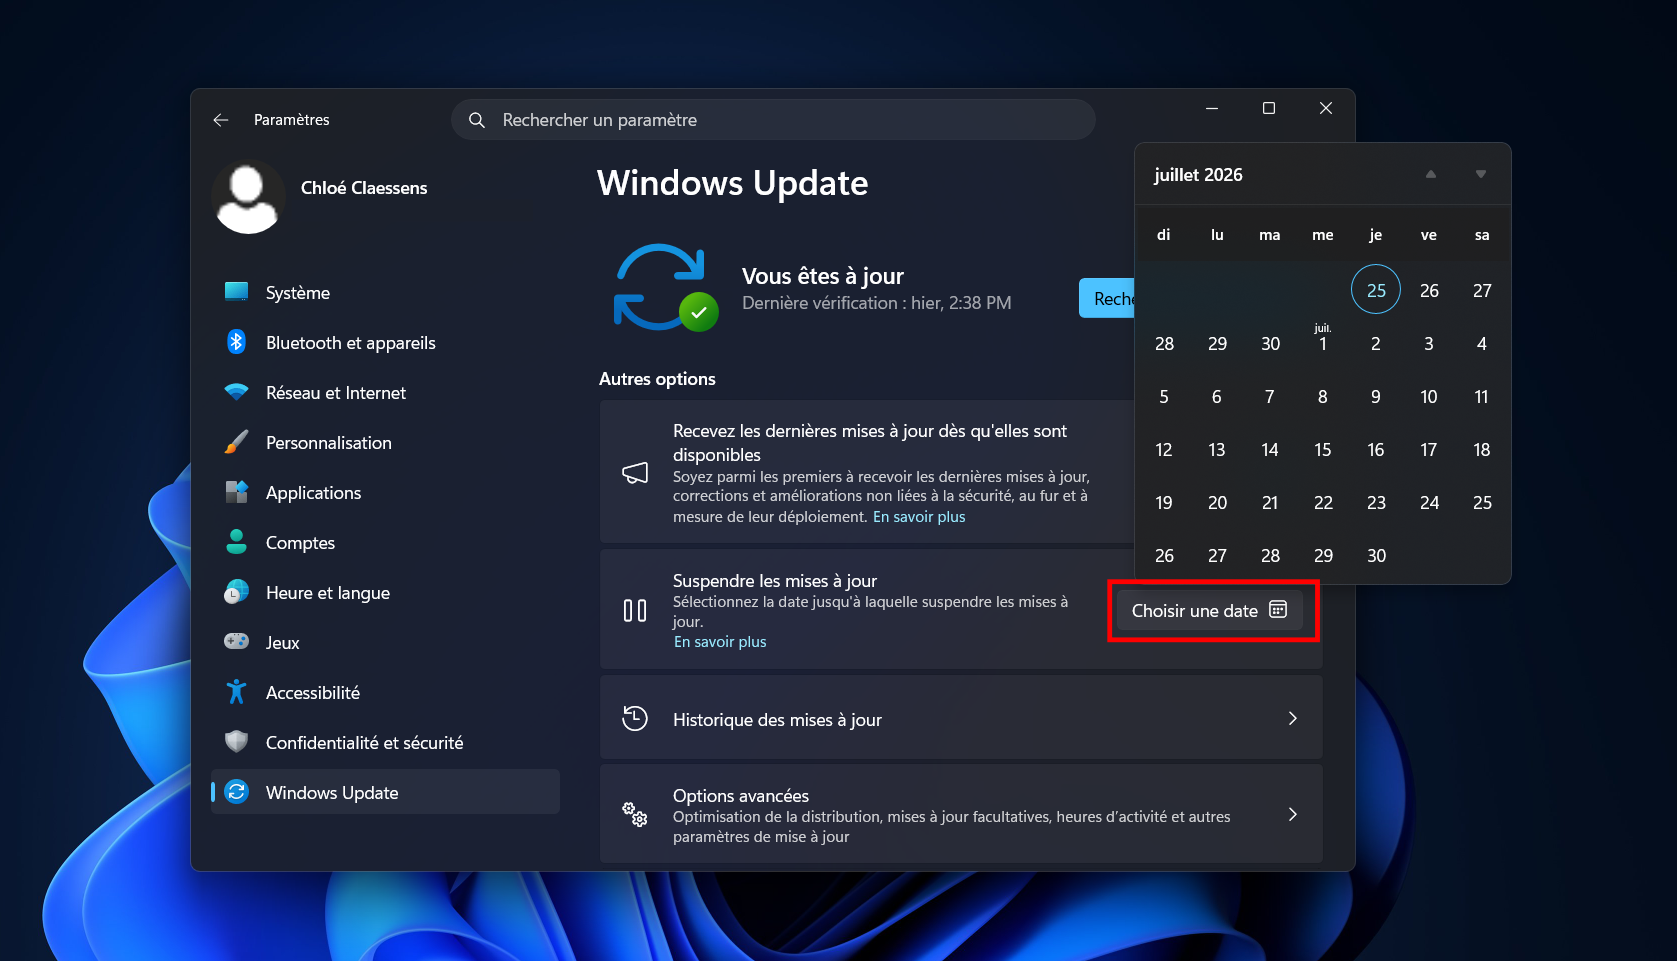Choose day 10 on the calendar
Viewport: 1677px width, 961px height.
point(1429,397)
